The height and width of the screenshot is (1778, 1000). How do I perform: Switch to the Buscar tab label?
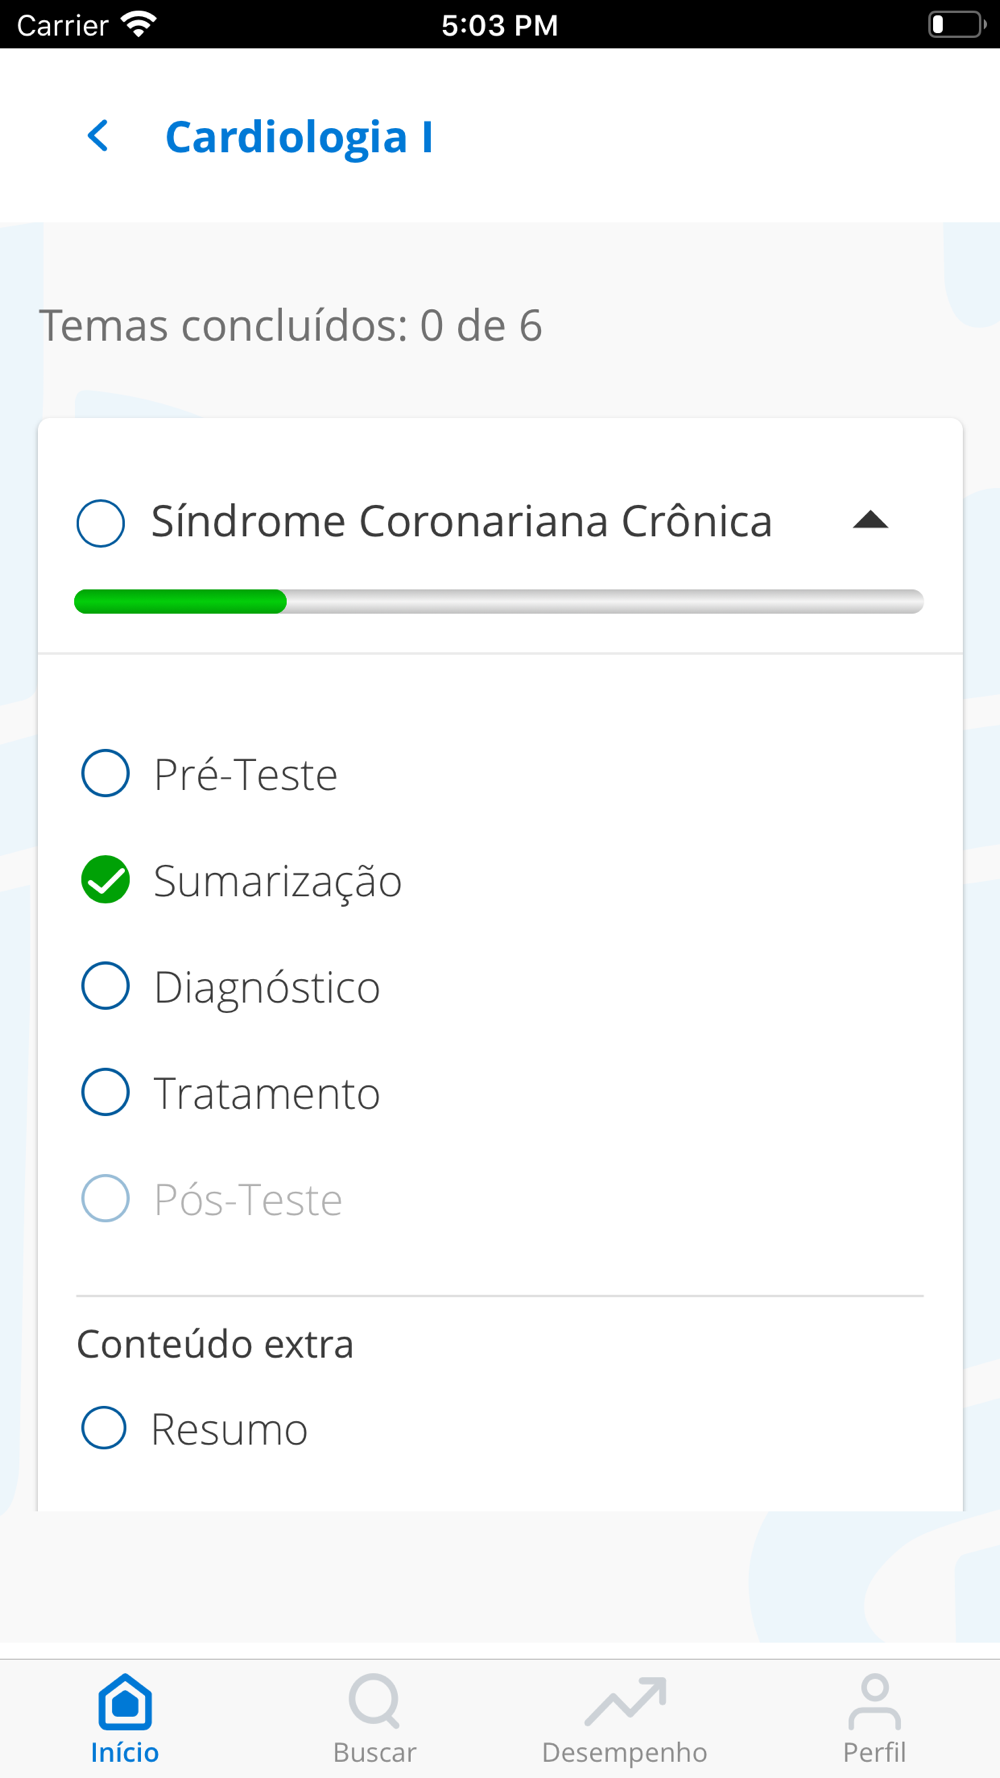[374, 1753]
